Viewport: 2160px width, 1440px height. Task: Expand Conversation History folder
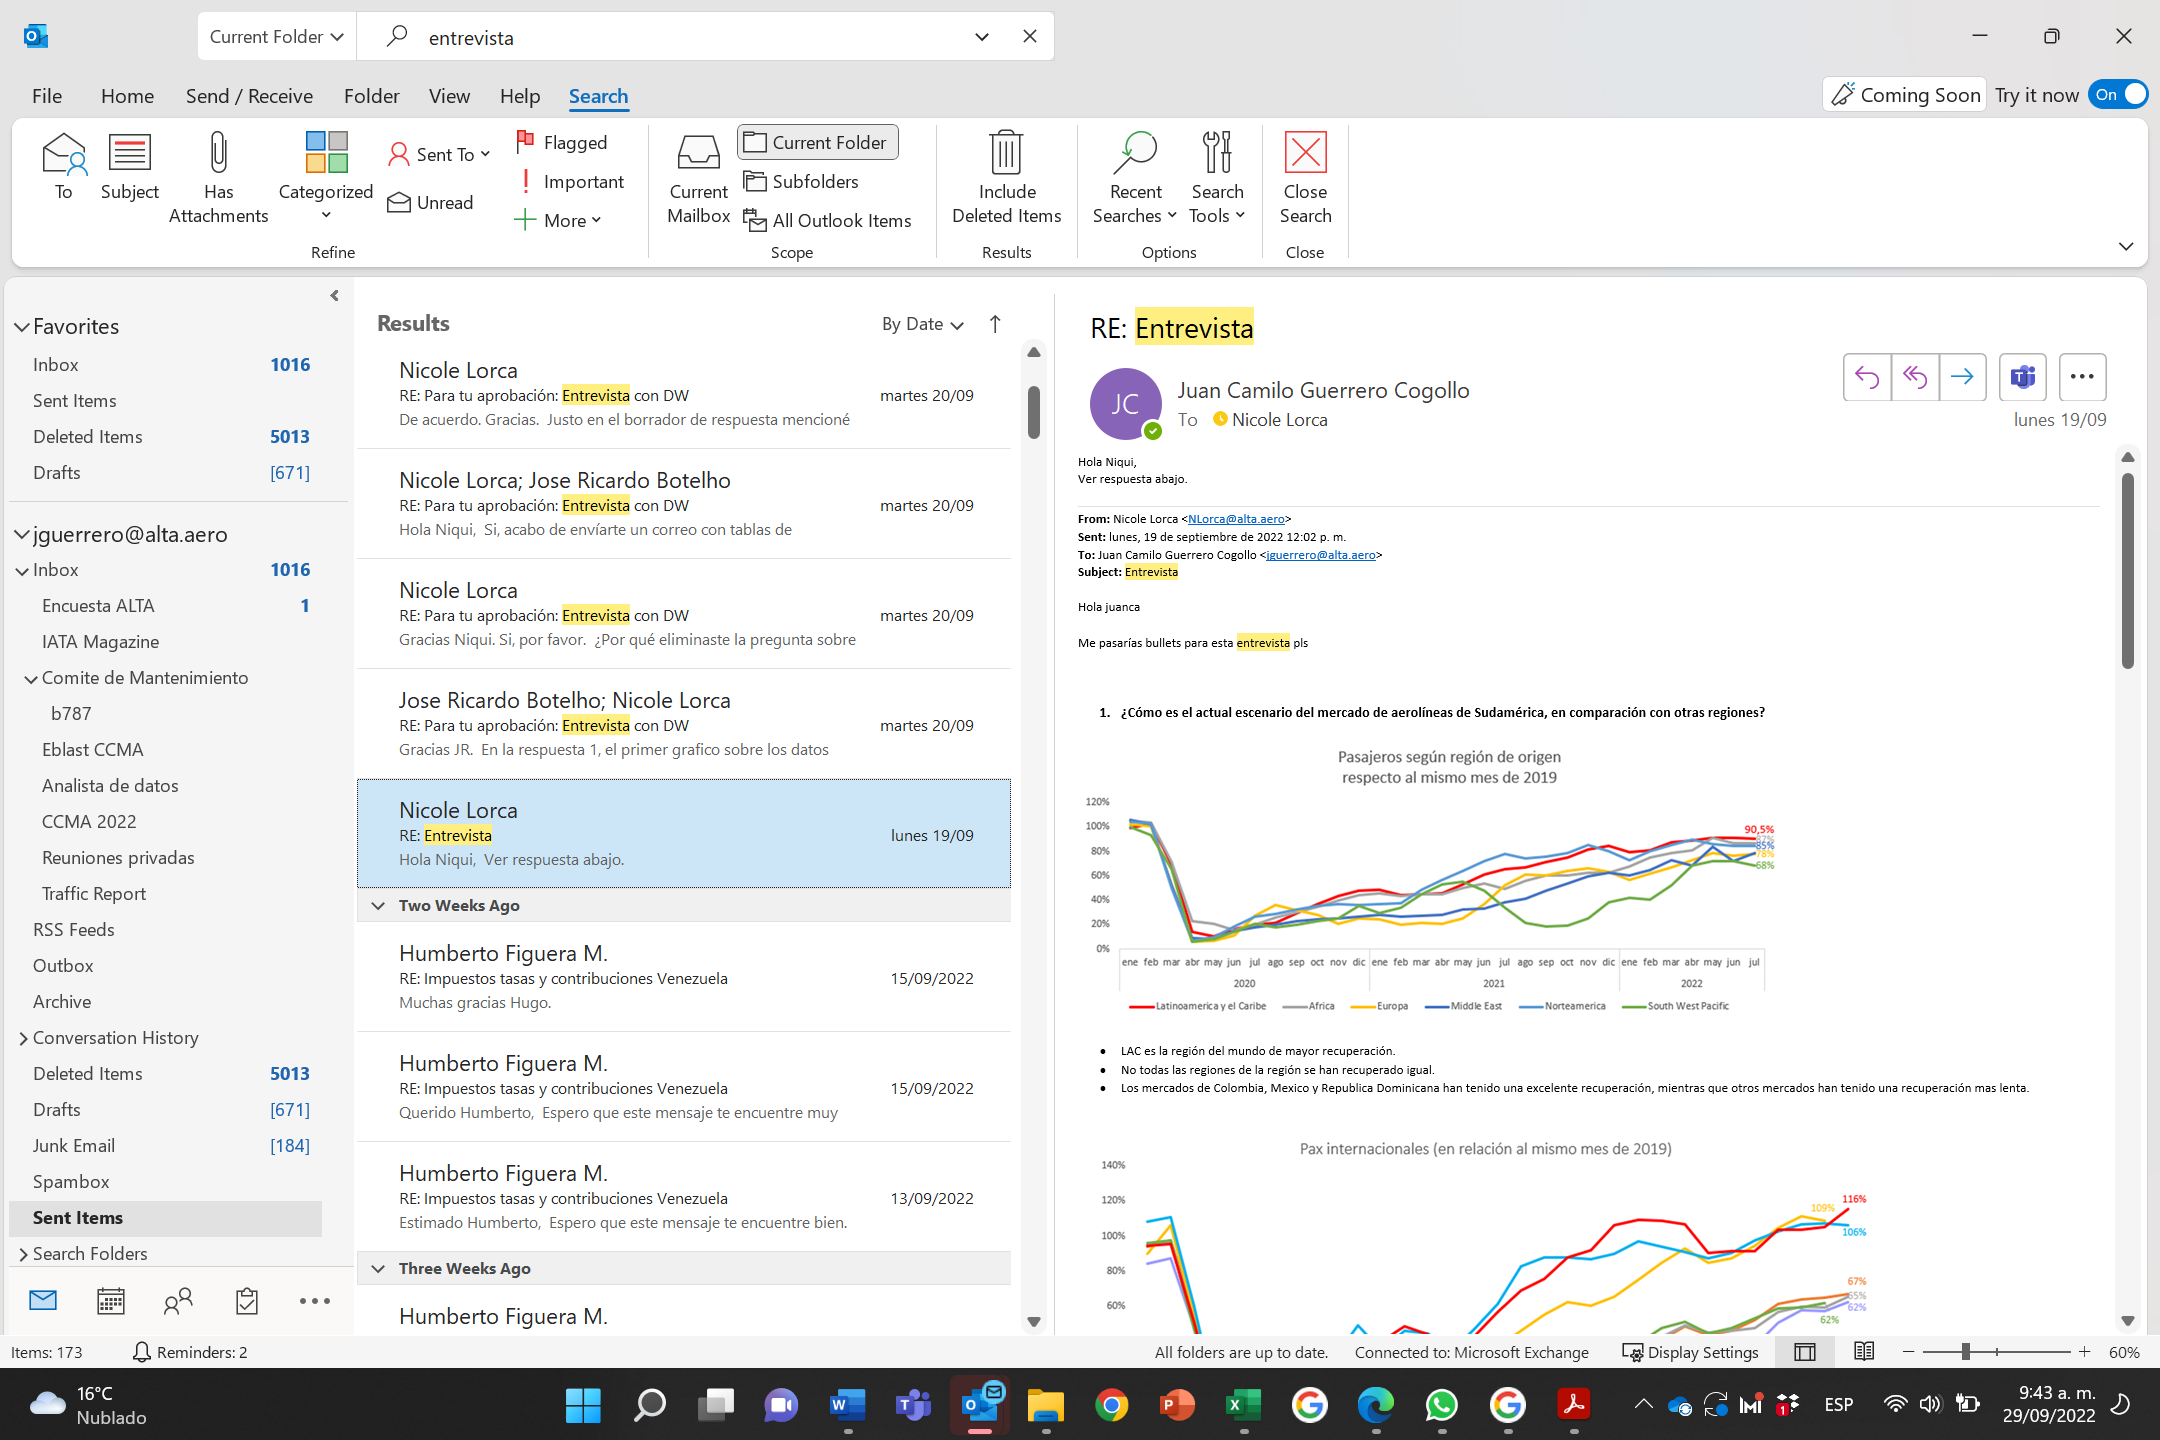23,1038
